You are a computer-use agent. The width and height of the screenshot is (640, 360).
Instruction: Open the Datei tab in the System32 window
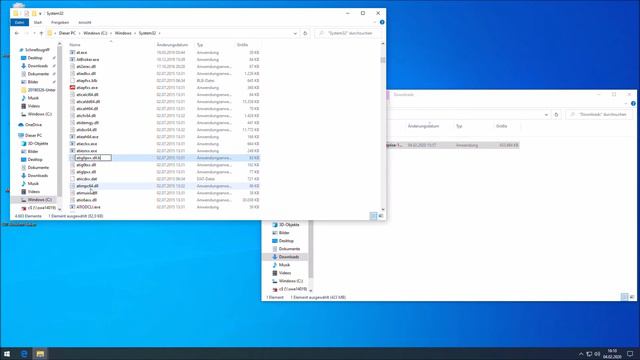pyautogui.click(x=20, y=22)
